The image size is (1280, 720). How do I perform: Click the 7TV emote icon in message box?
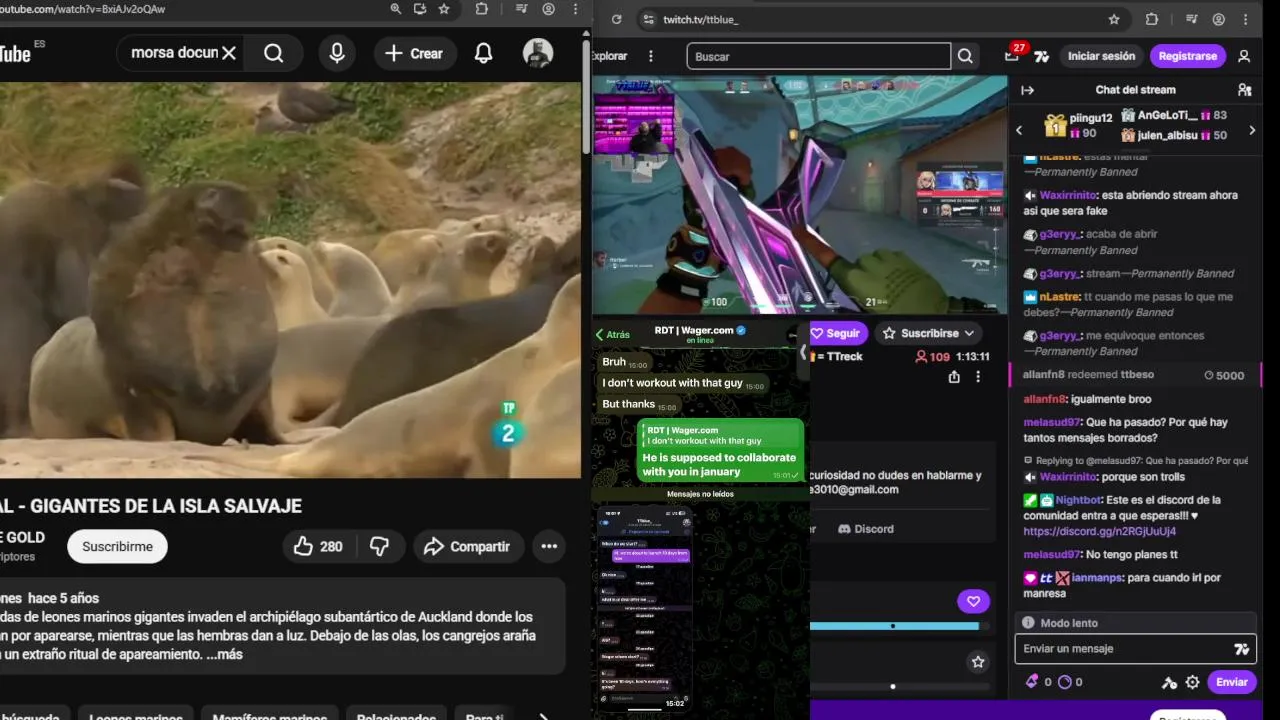coord(1242,649)
